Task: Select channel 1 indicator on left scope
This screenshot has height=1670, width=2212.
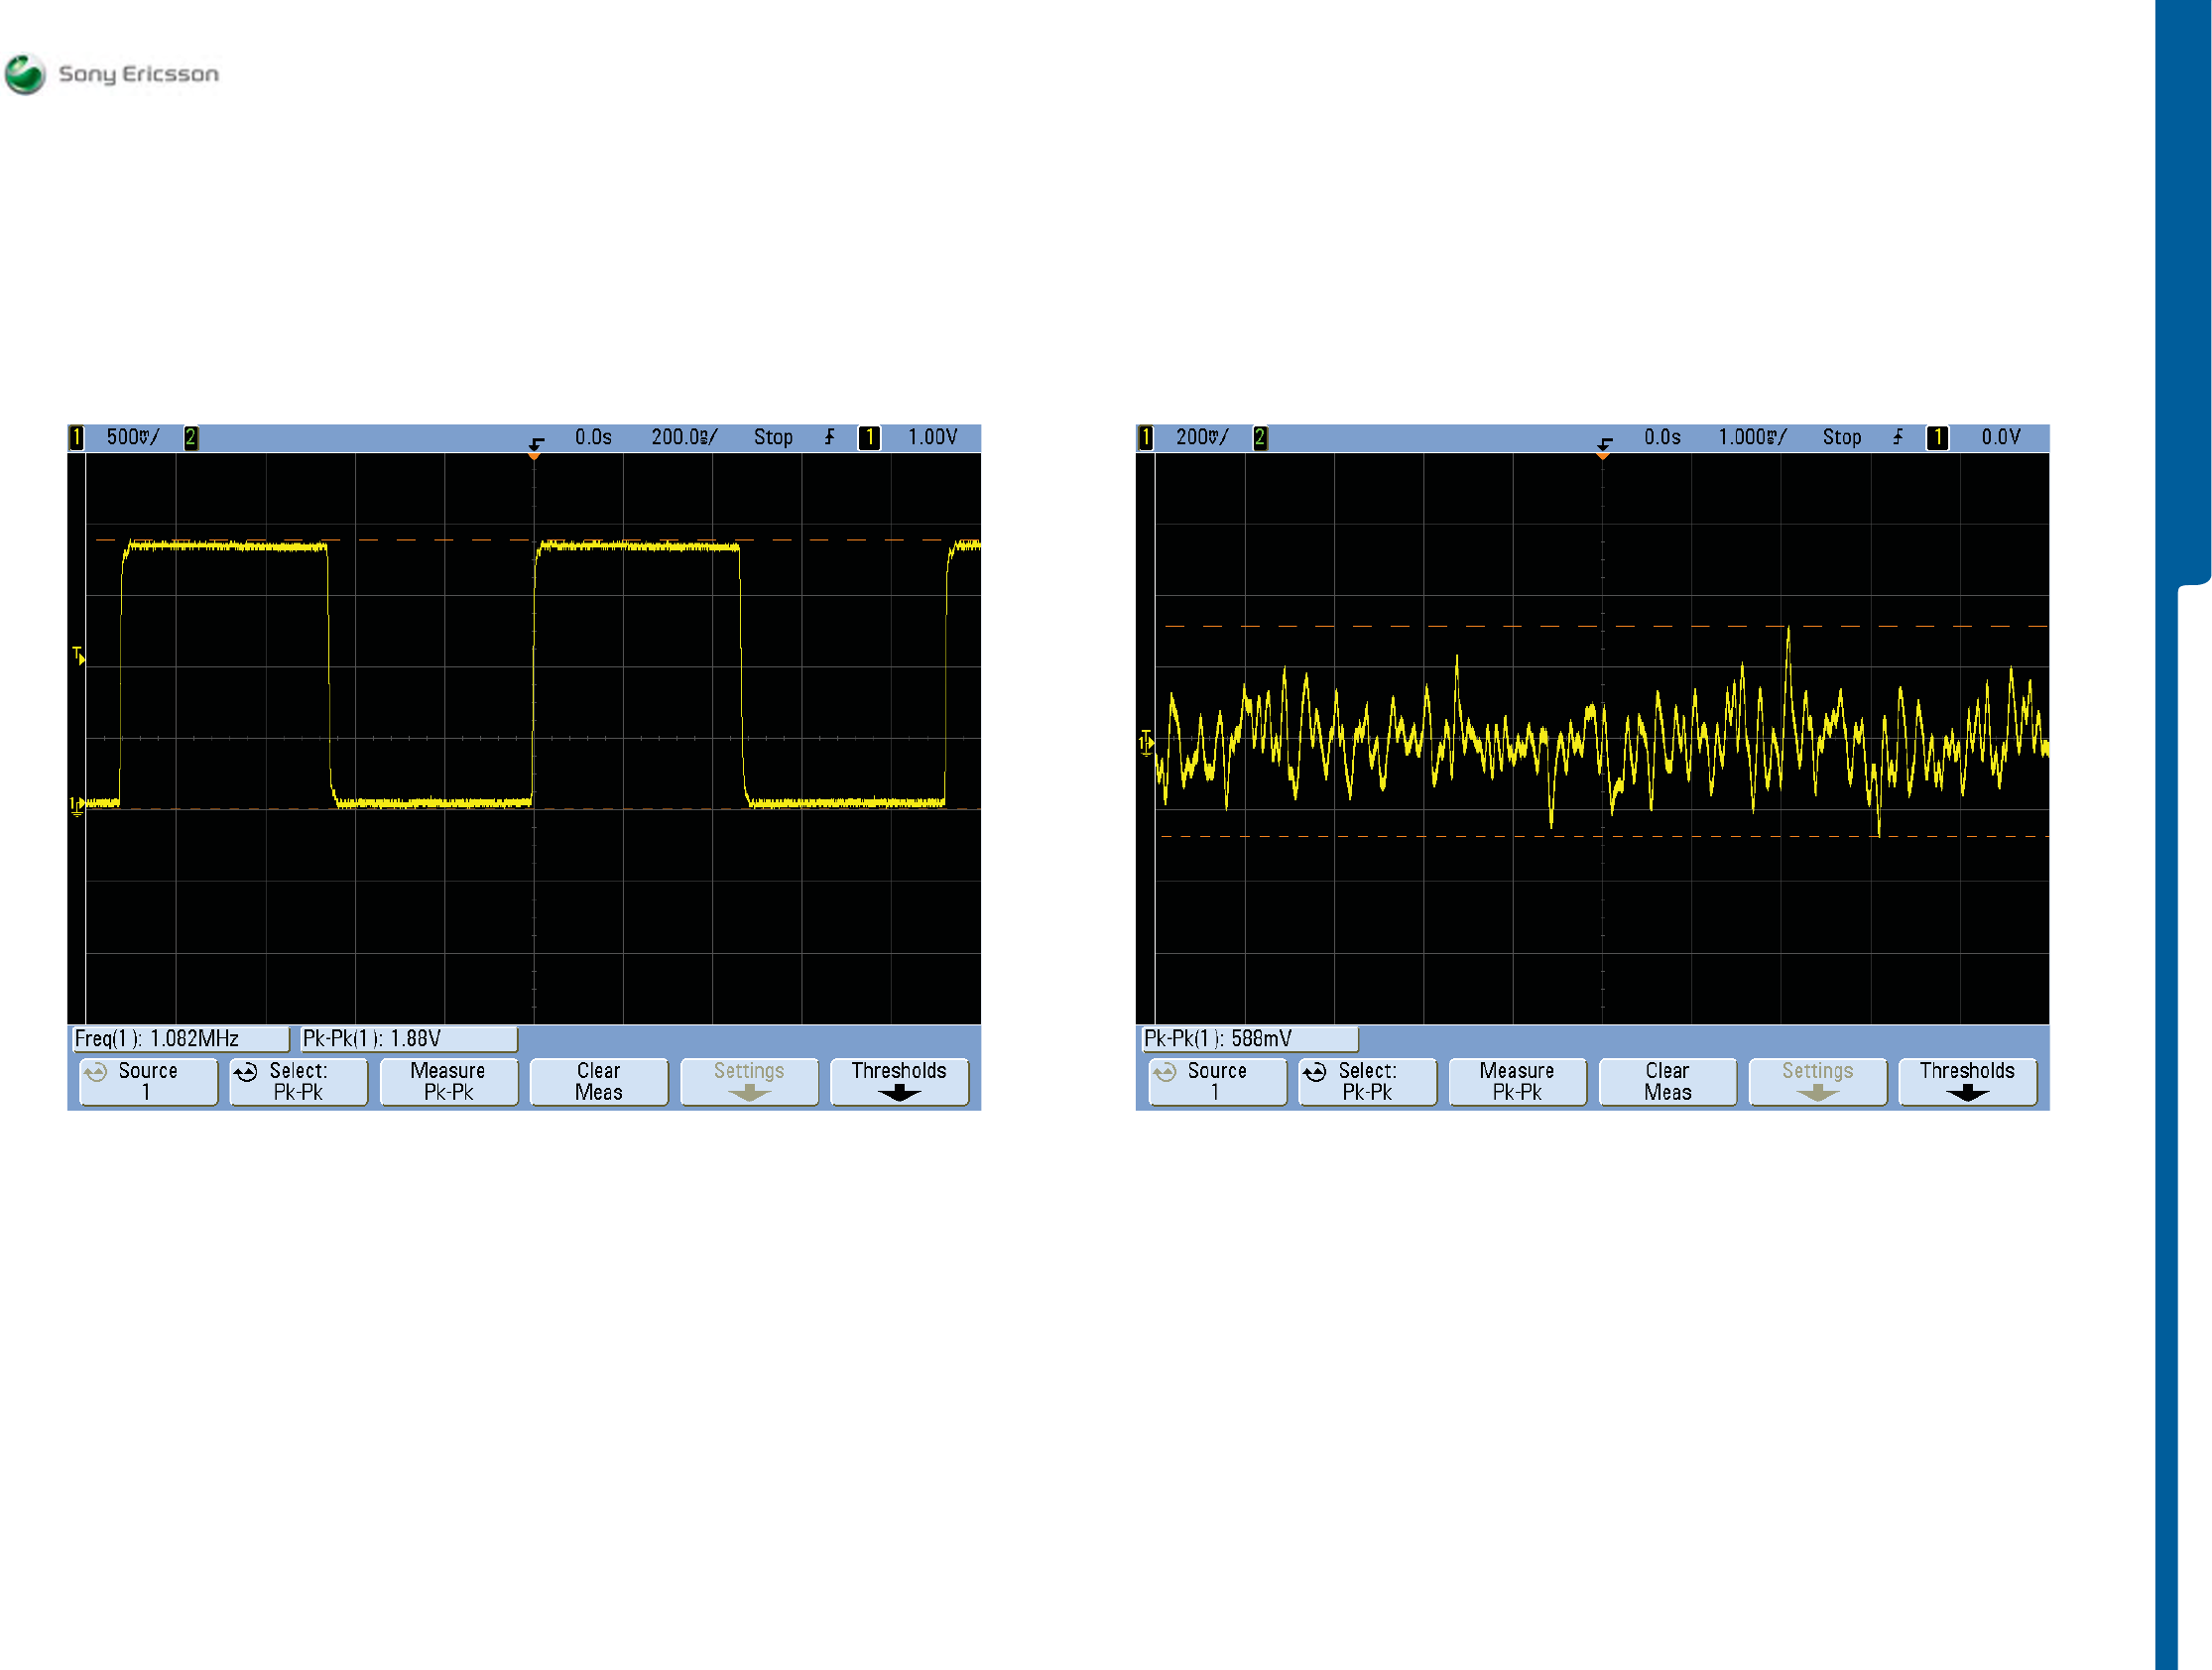Action: click(77, 437)
